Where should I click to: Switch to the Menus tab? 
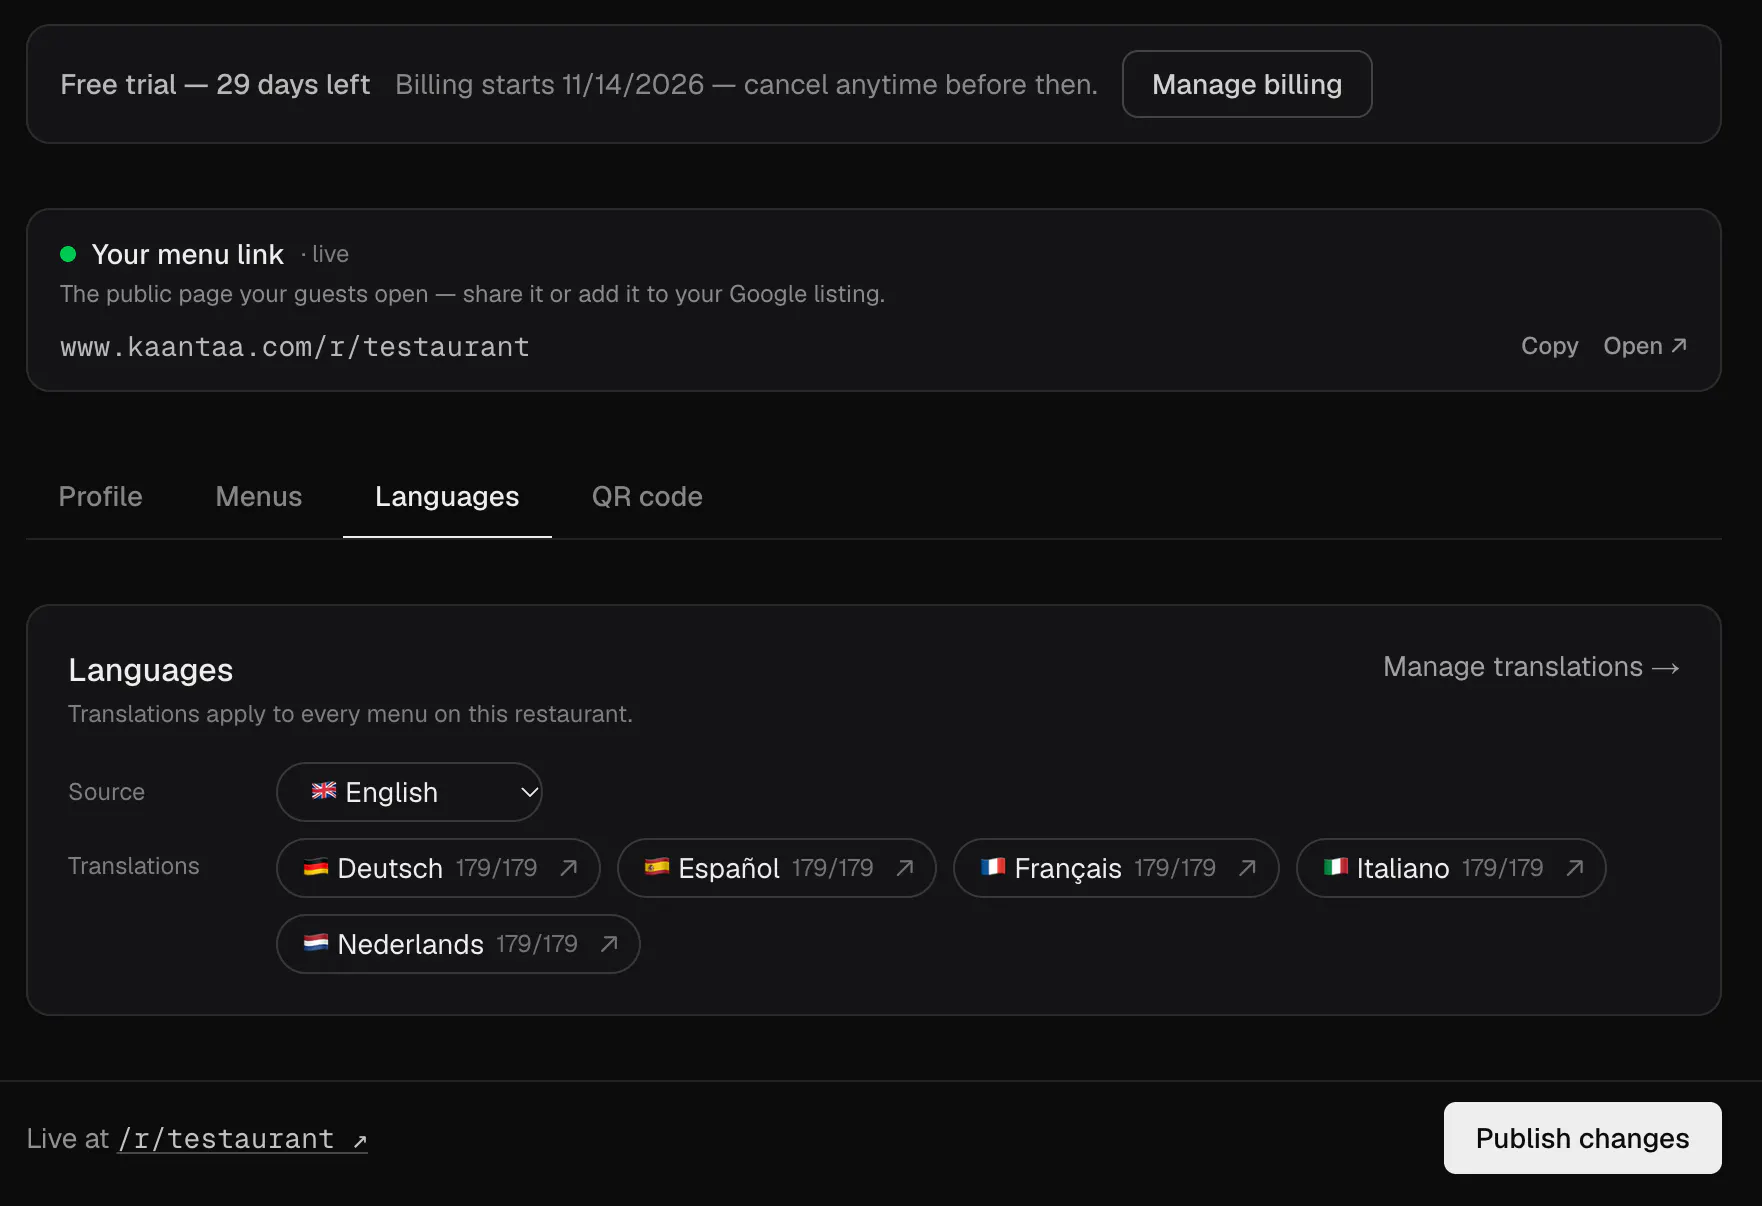(x=259, y=497)
